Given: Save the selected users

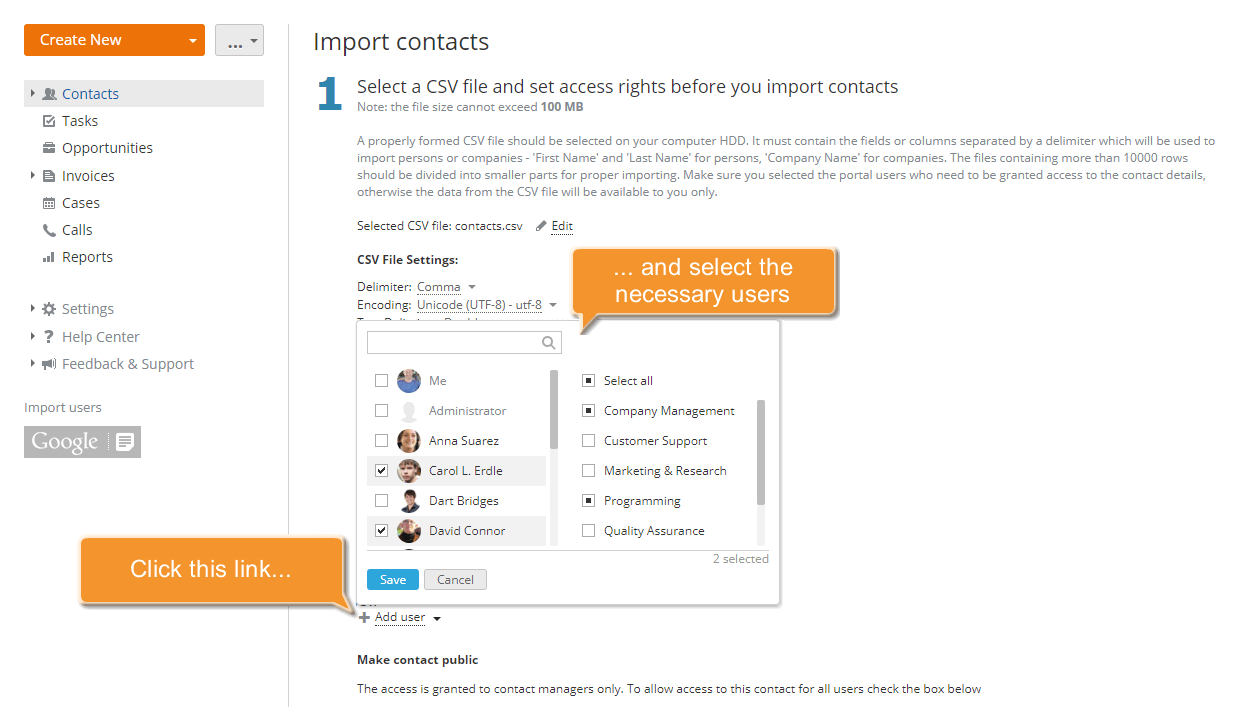Looking at the screenshot, I should pyautogui.click(x=392, y=579).
